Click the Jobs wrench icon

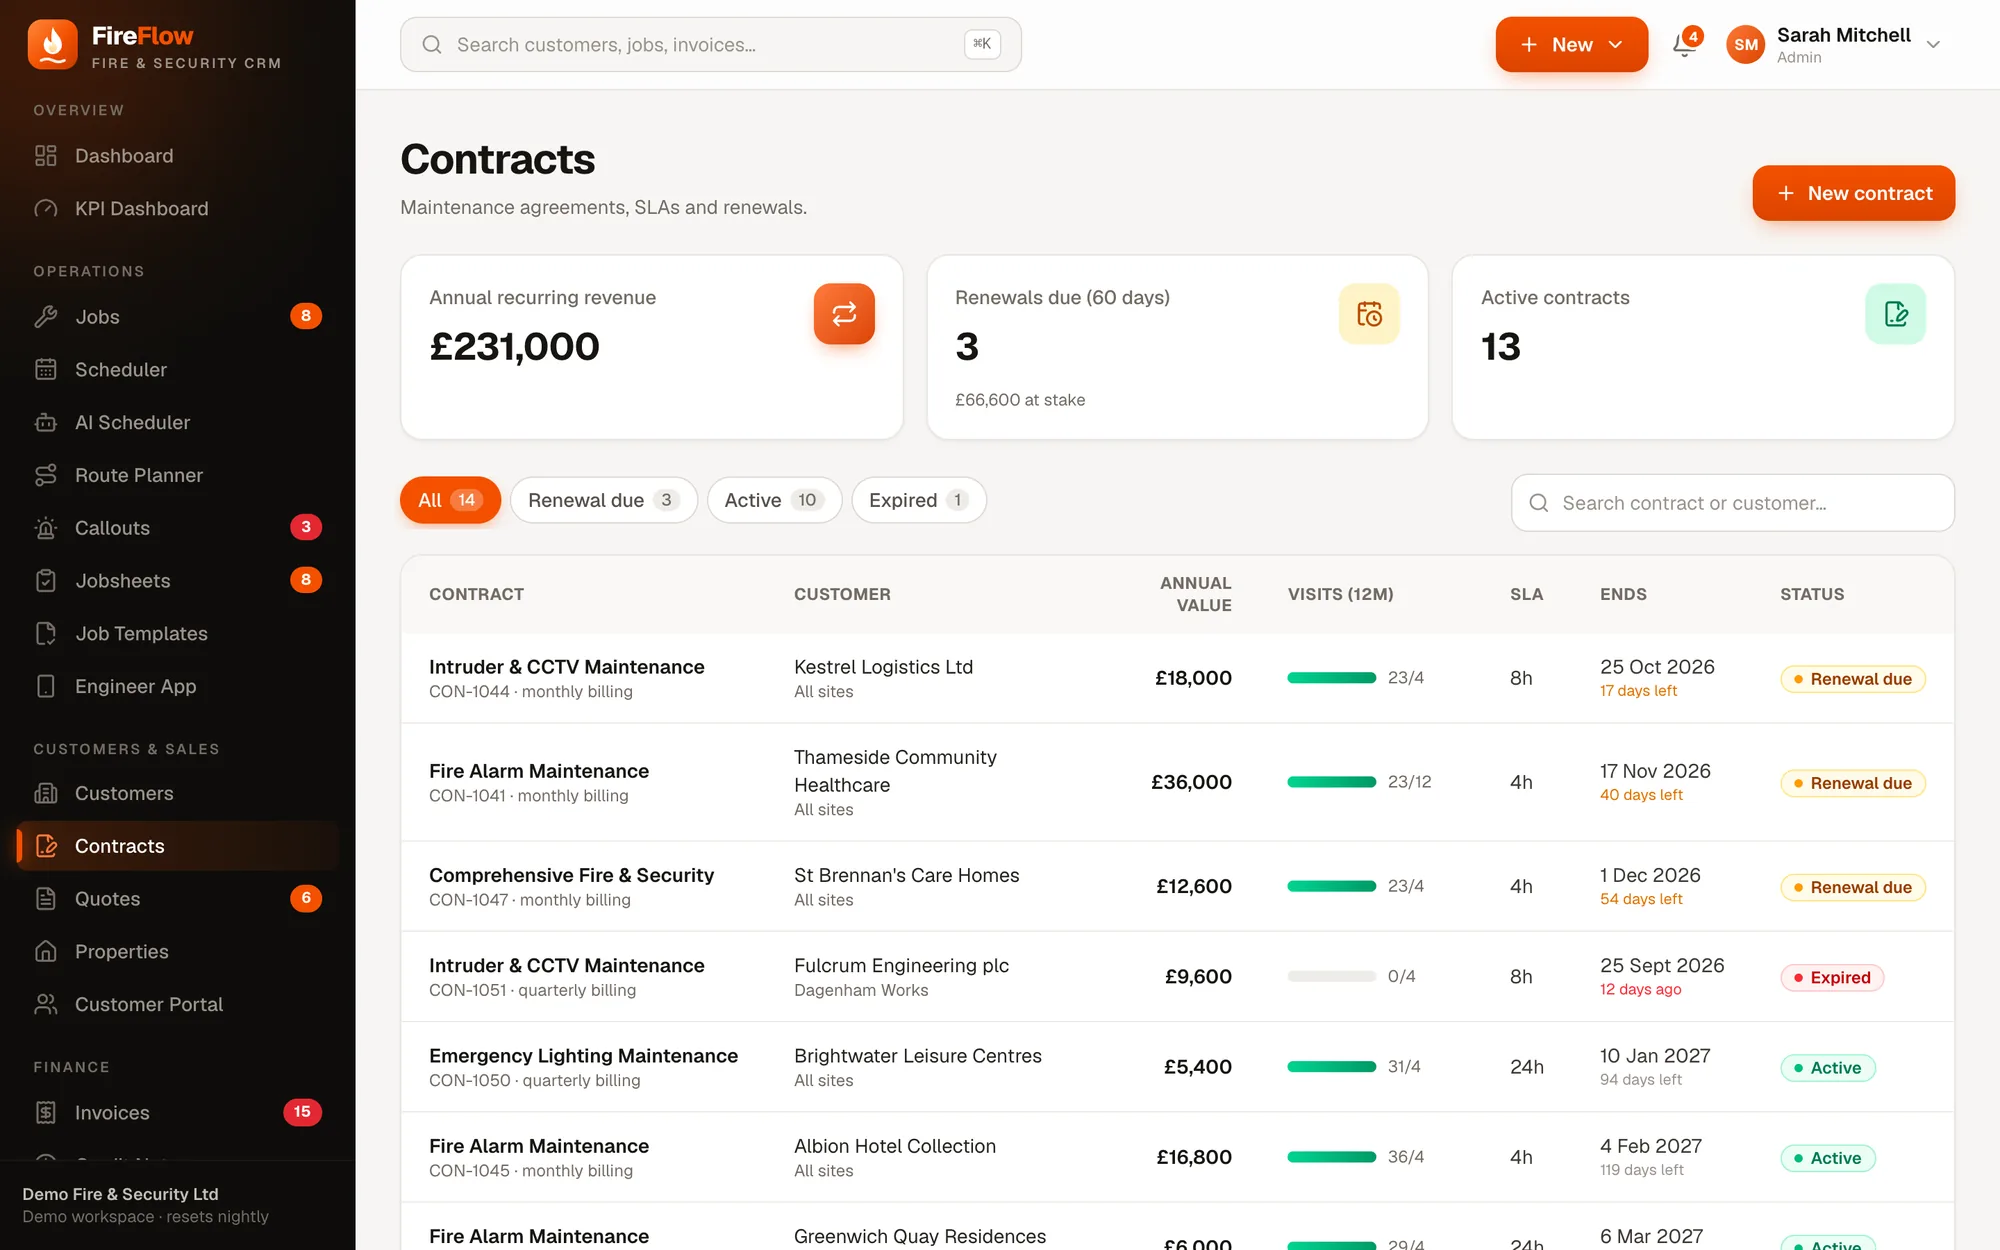pos(46,317)
